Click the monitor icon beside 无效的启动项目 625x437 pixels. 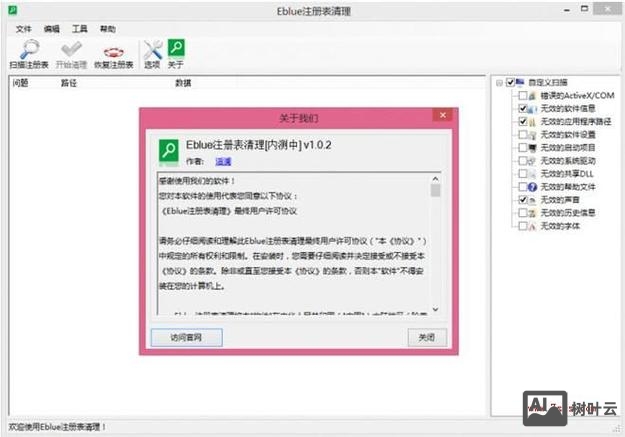click(x=532, y=148)
